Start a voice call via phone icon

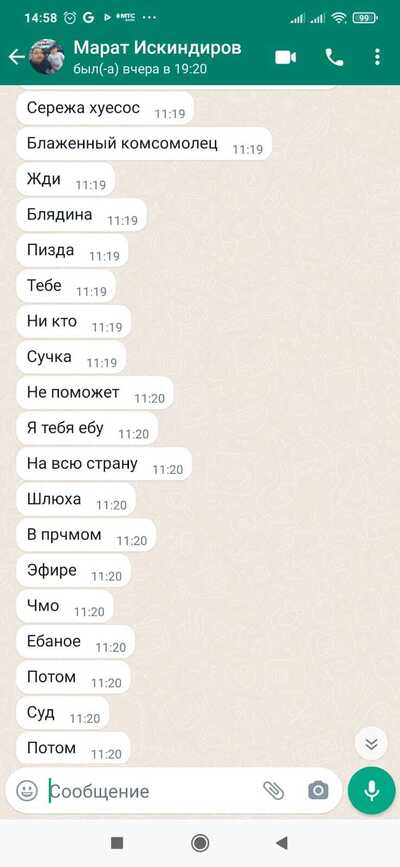334,58
